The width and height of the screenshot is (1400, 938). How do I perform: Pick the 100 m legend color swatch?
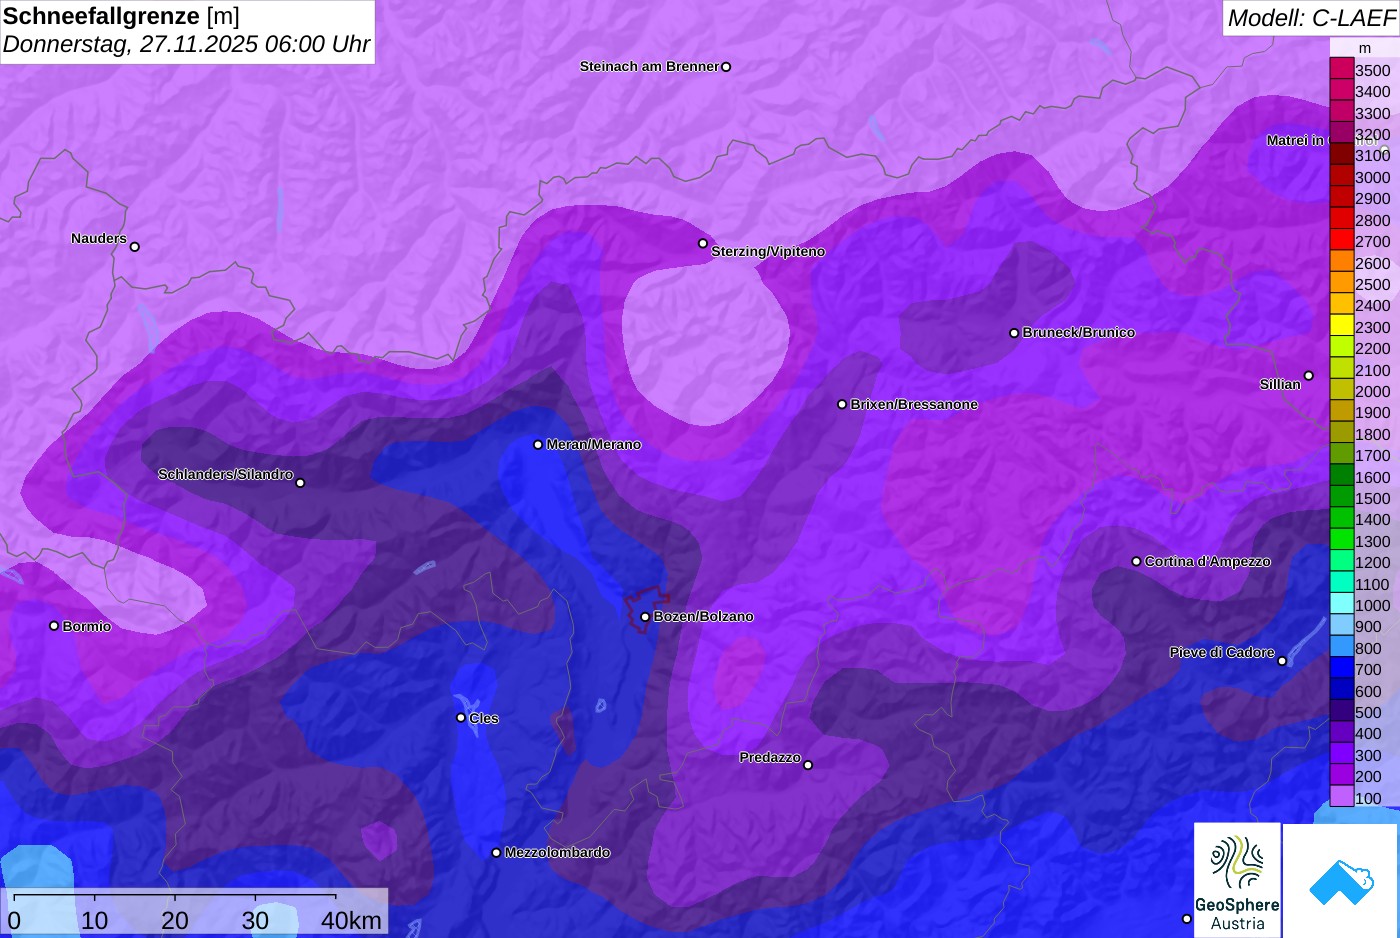[x=1341, y=797]
